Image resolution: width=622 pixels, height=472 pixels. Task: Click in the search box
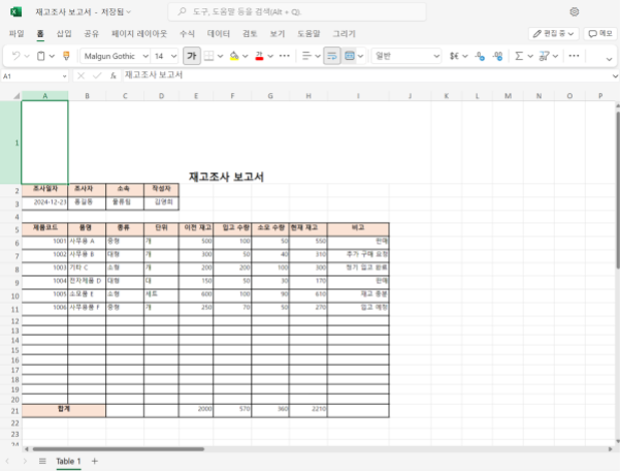297,12
